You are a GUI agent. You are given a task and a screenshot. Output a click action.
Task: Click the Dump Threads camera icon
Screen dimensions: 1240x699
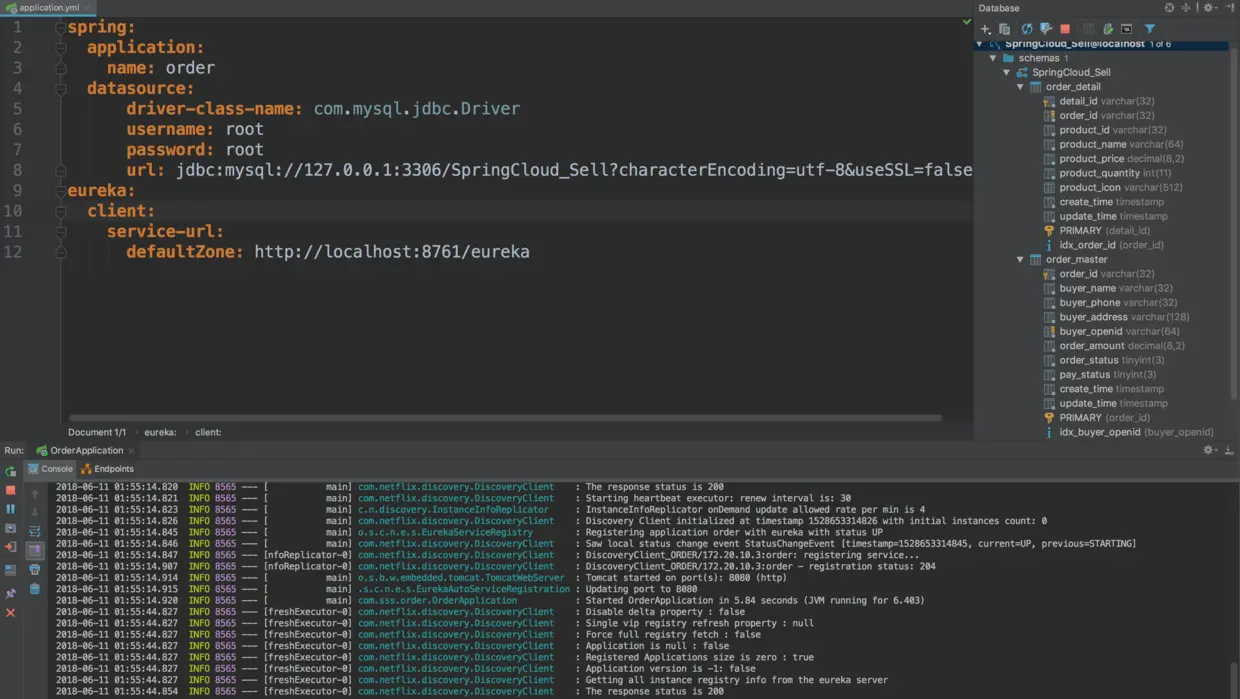pyautogui.click(x=11, y=528)
